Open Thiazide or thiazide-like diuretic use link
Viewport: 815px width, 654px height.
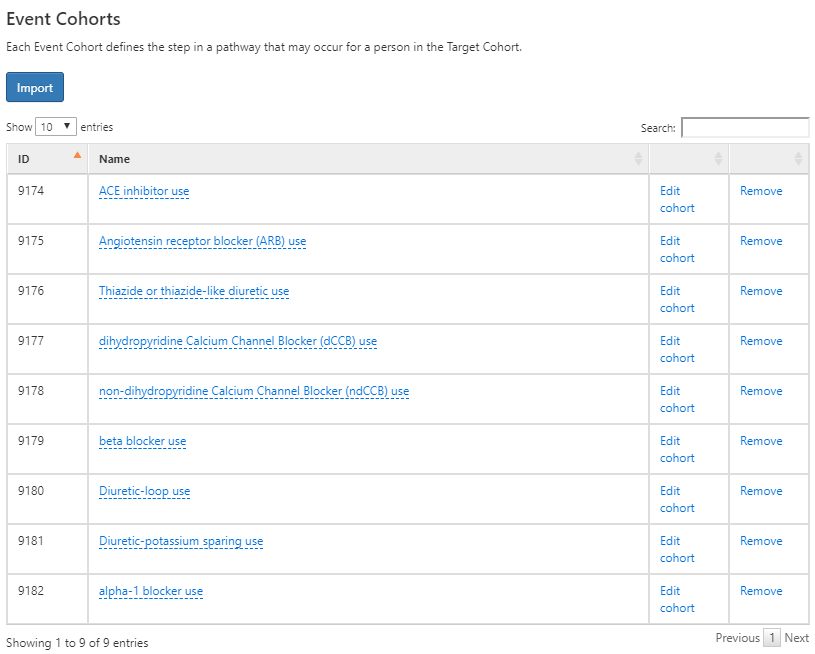tap(194, 291)
